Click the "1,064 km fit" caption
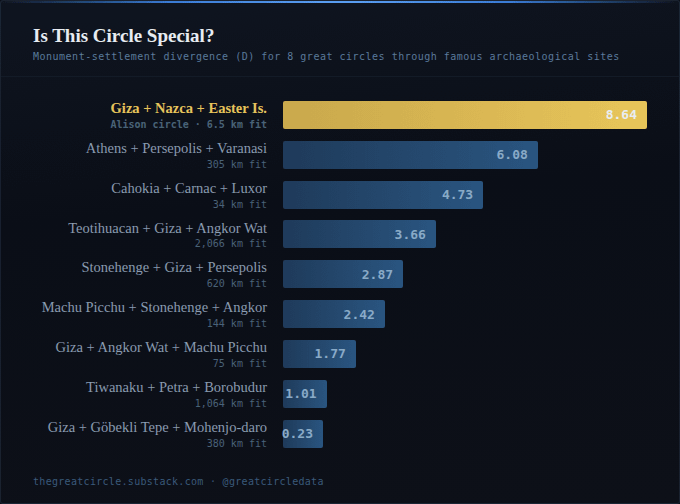 231,403
